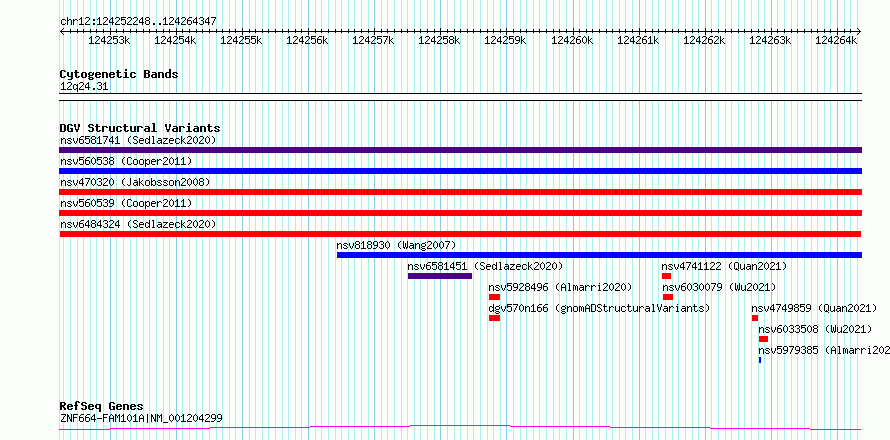Image resolution: width=890 pixels, height=440 pixels.
Task: Click the 124259k ruler tick label
Action: pos(506,40)
